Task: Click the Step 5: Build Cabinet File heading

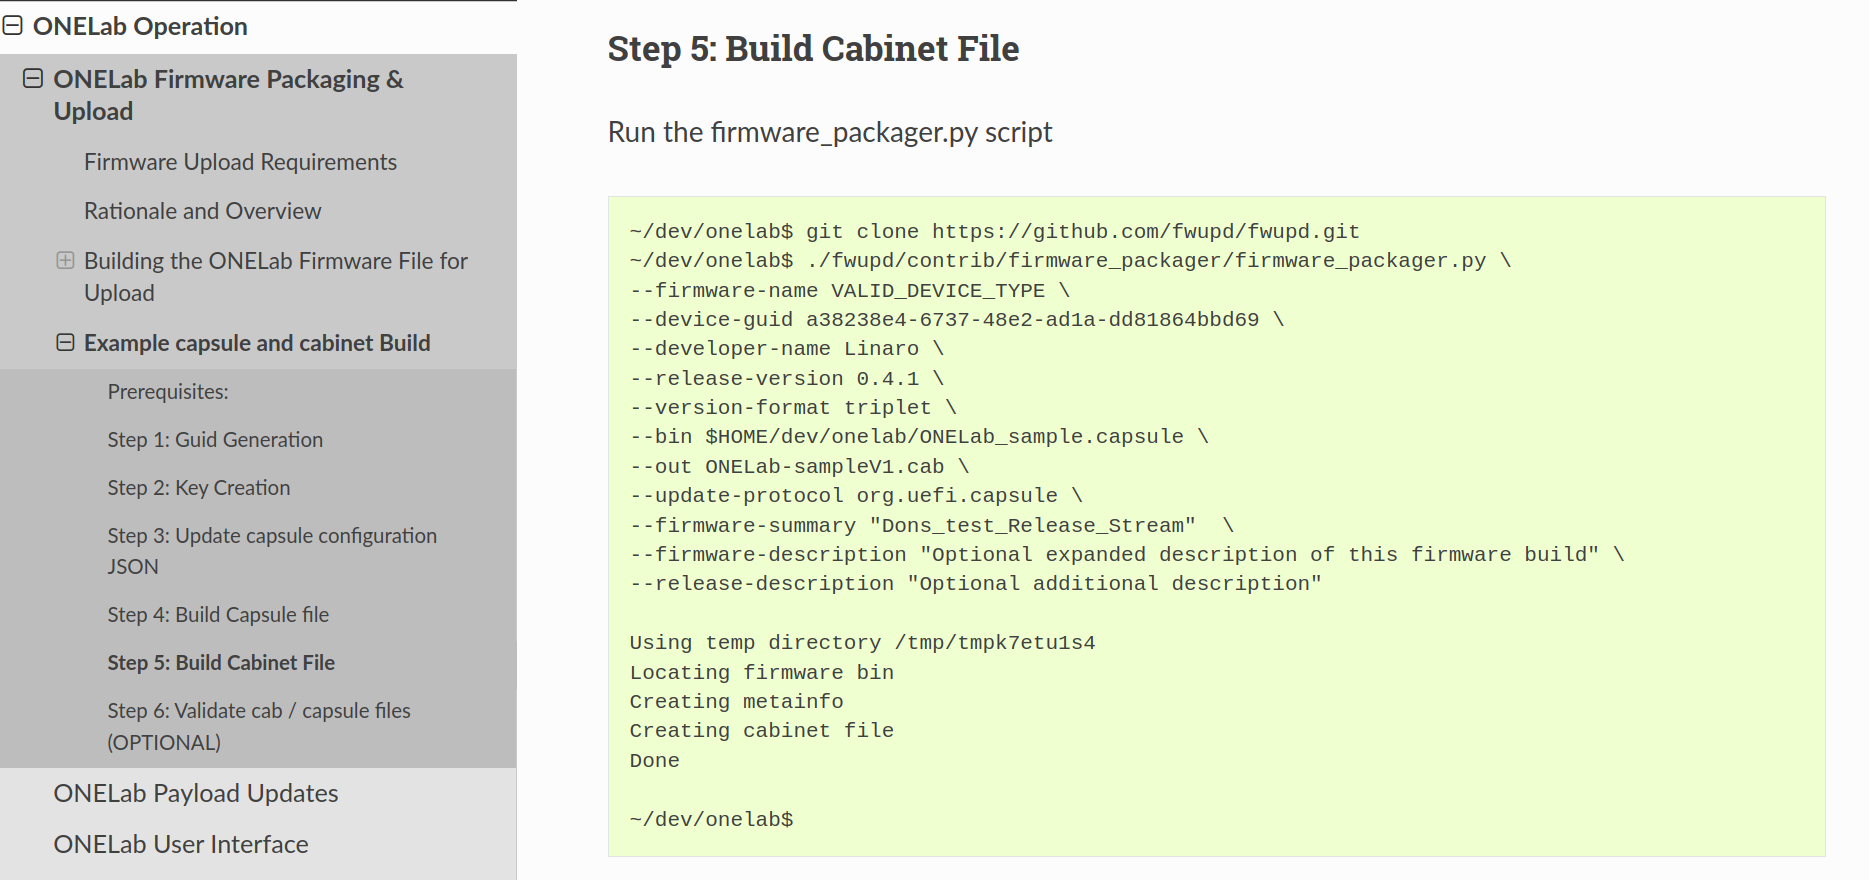Action: [812, 48]
